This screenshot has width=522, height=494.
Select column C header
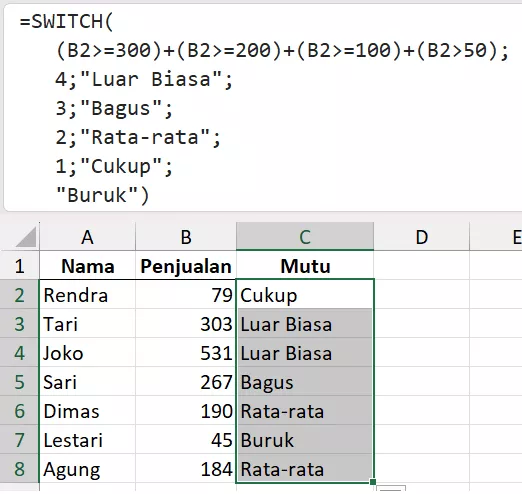305,237
